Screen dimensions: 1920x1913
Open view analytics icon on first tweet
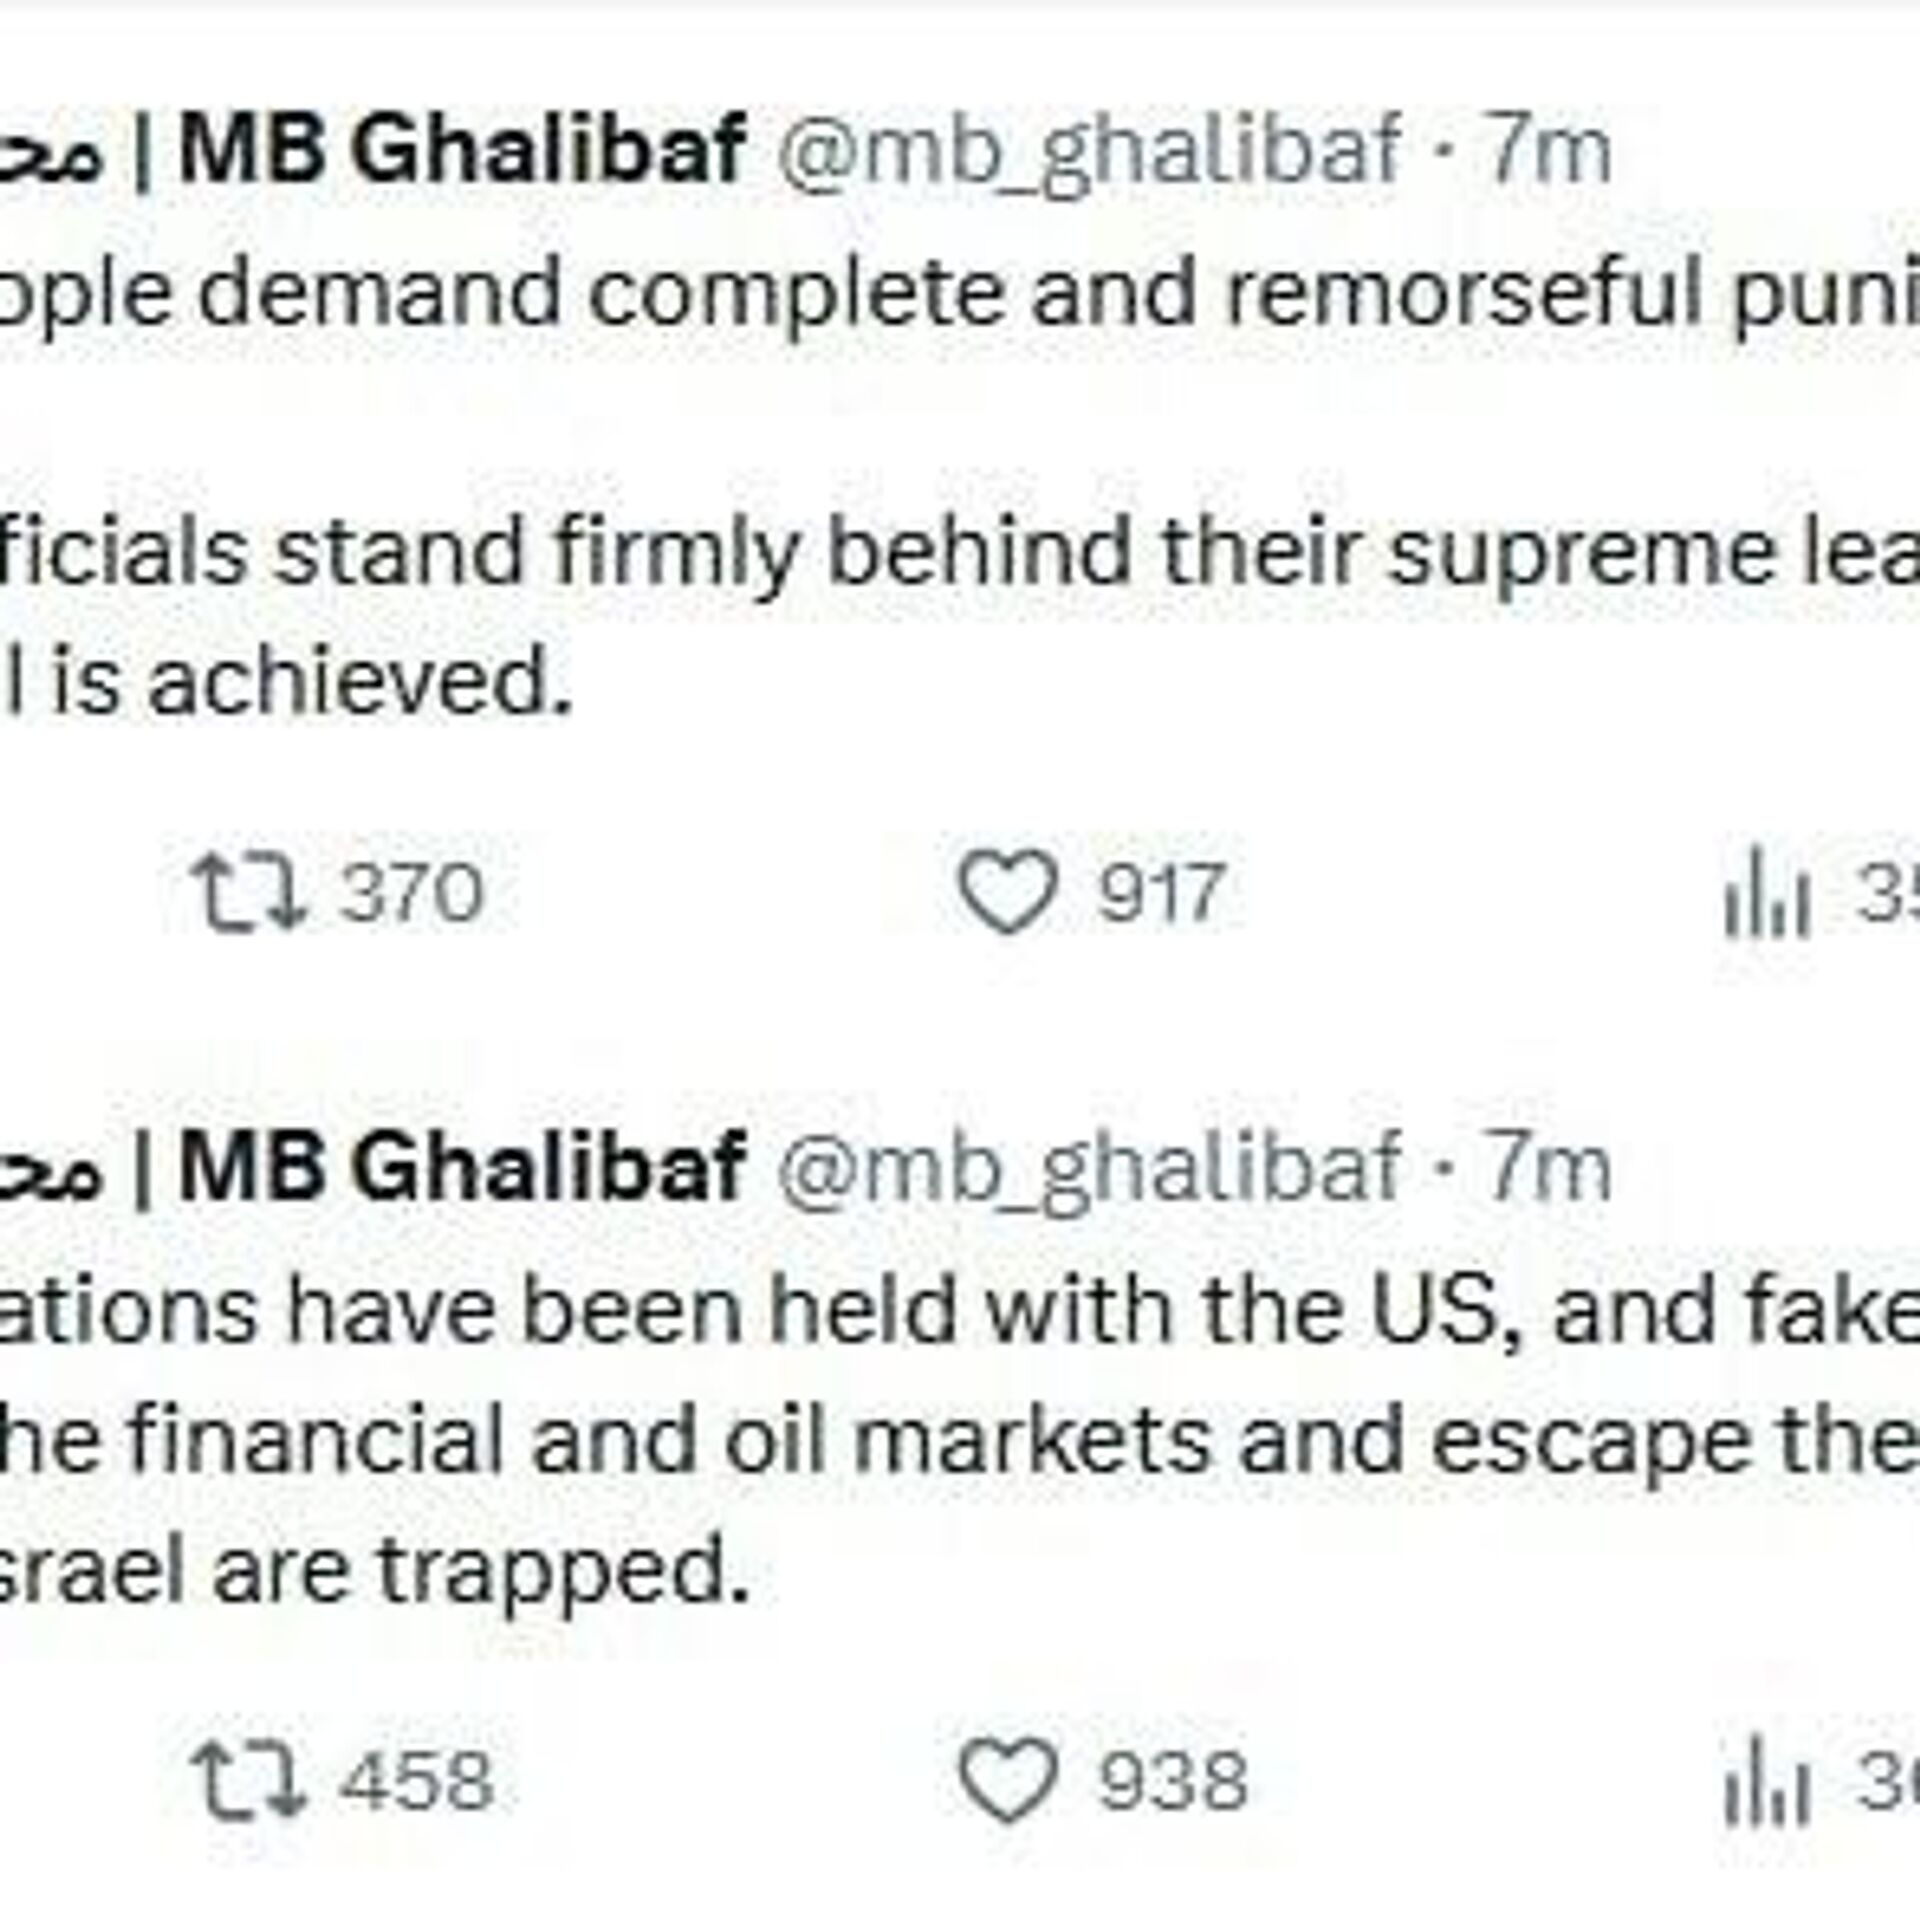pyautogui.click(x=1767, y=897)
